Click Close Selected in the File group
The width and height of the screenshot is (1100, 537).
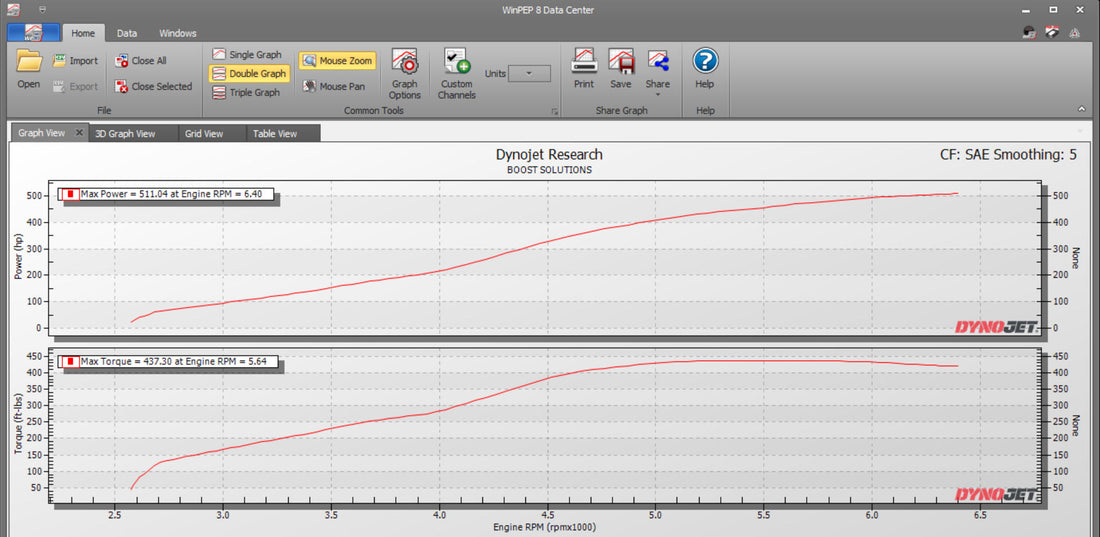(x=153, y=87)
